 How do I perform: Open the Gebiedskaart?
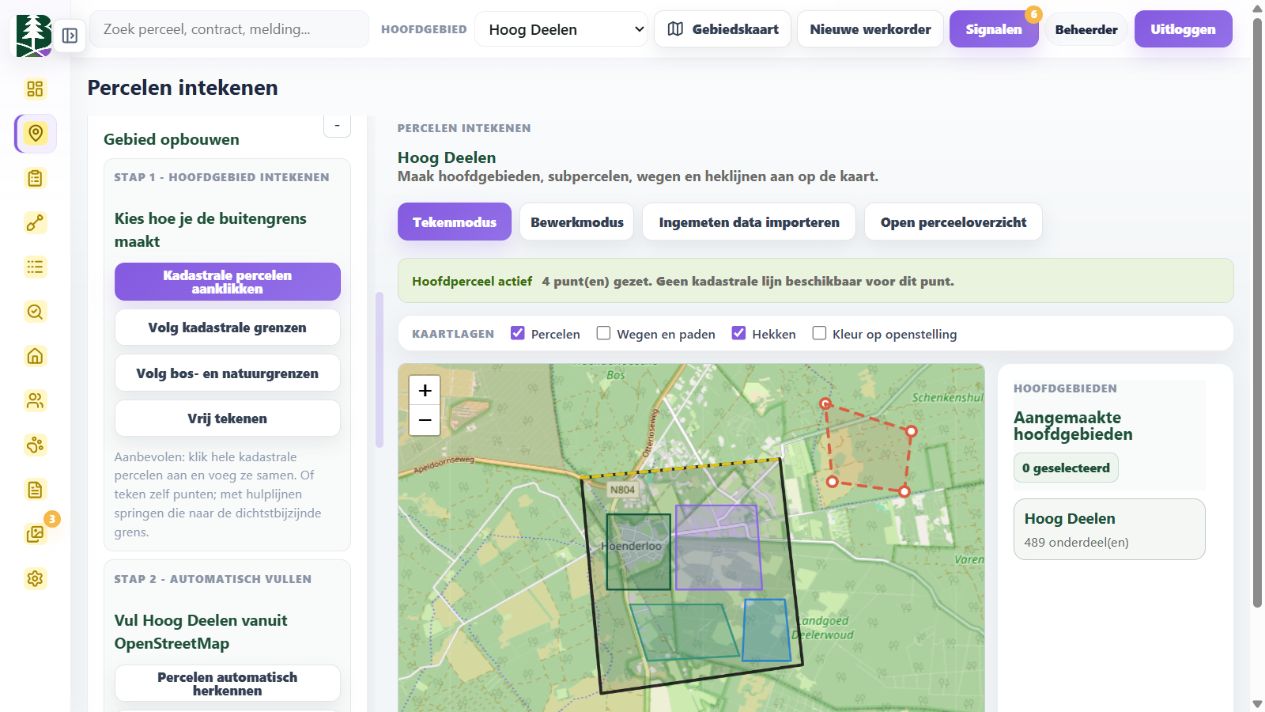click(723, 29)
